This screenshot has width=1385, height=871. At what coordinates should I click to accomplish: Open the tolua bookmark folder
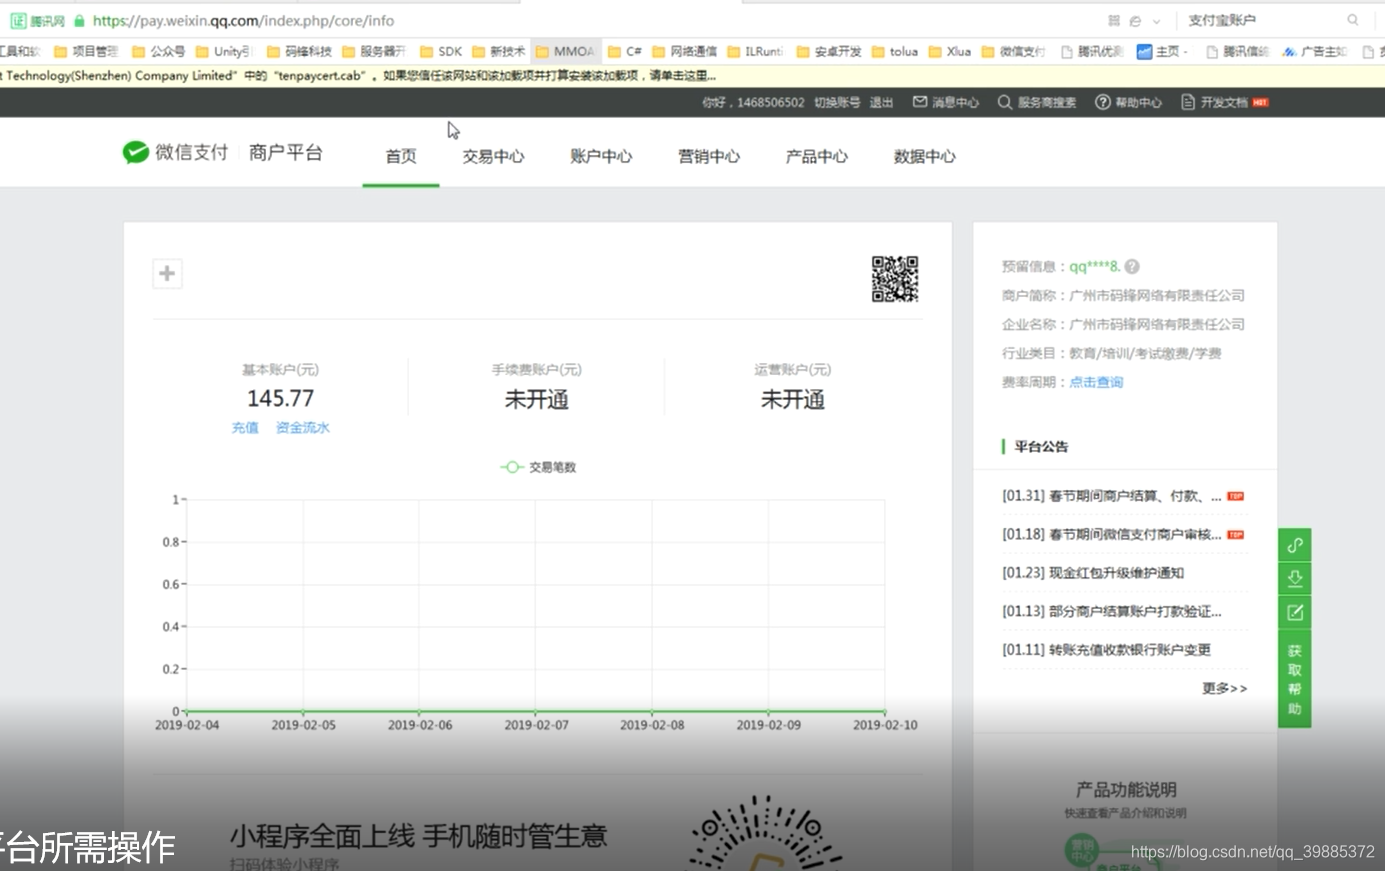[895, 51]
